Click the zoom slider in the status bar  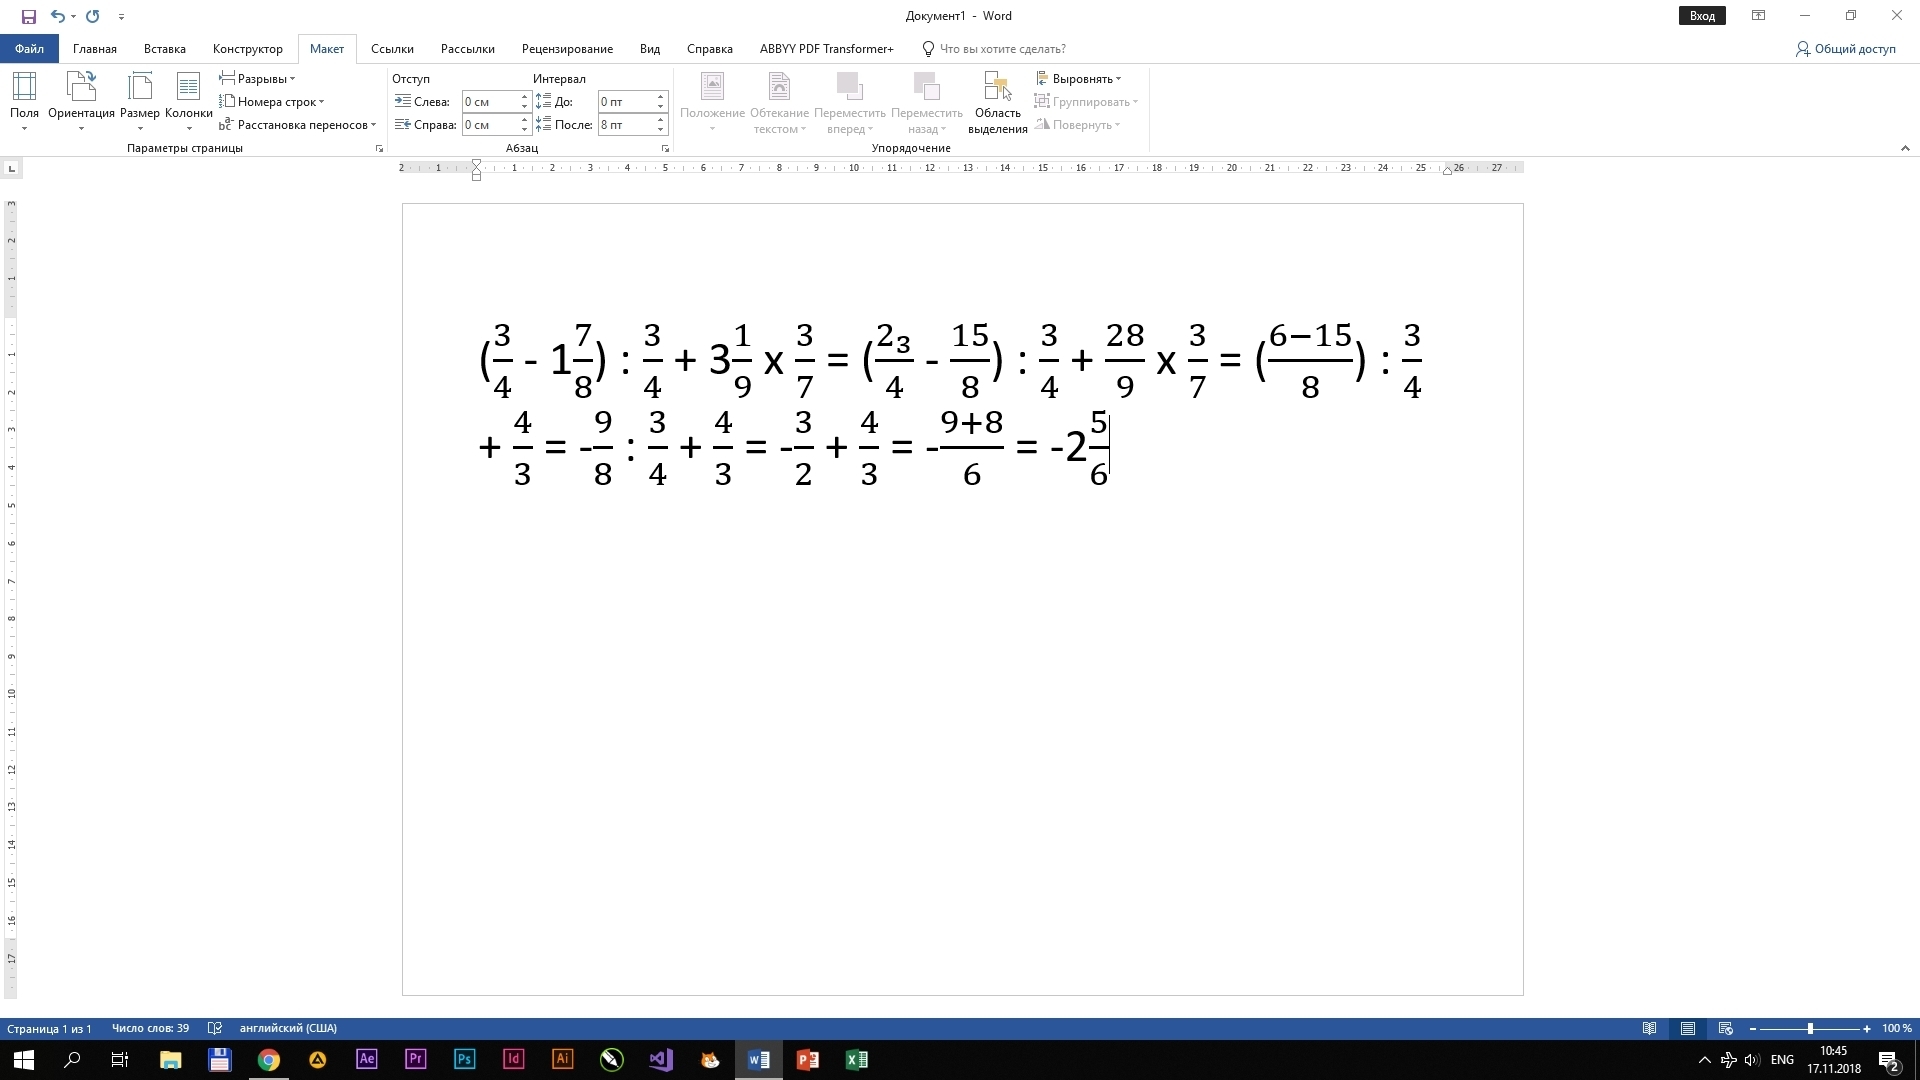point(1810,1028)
